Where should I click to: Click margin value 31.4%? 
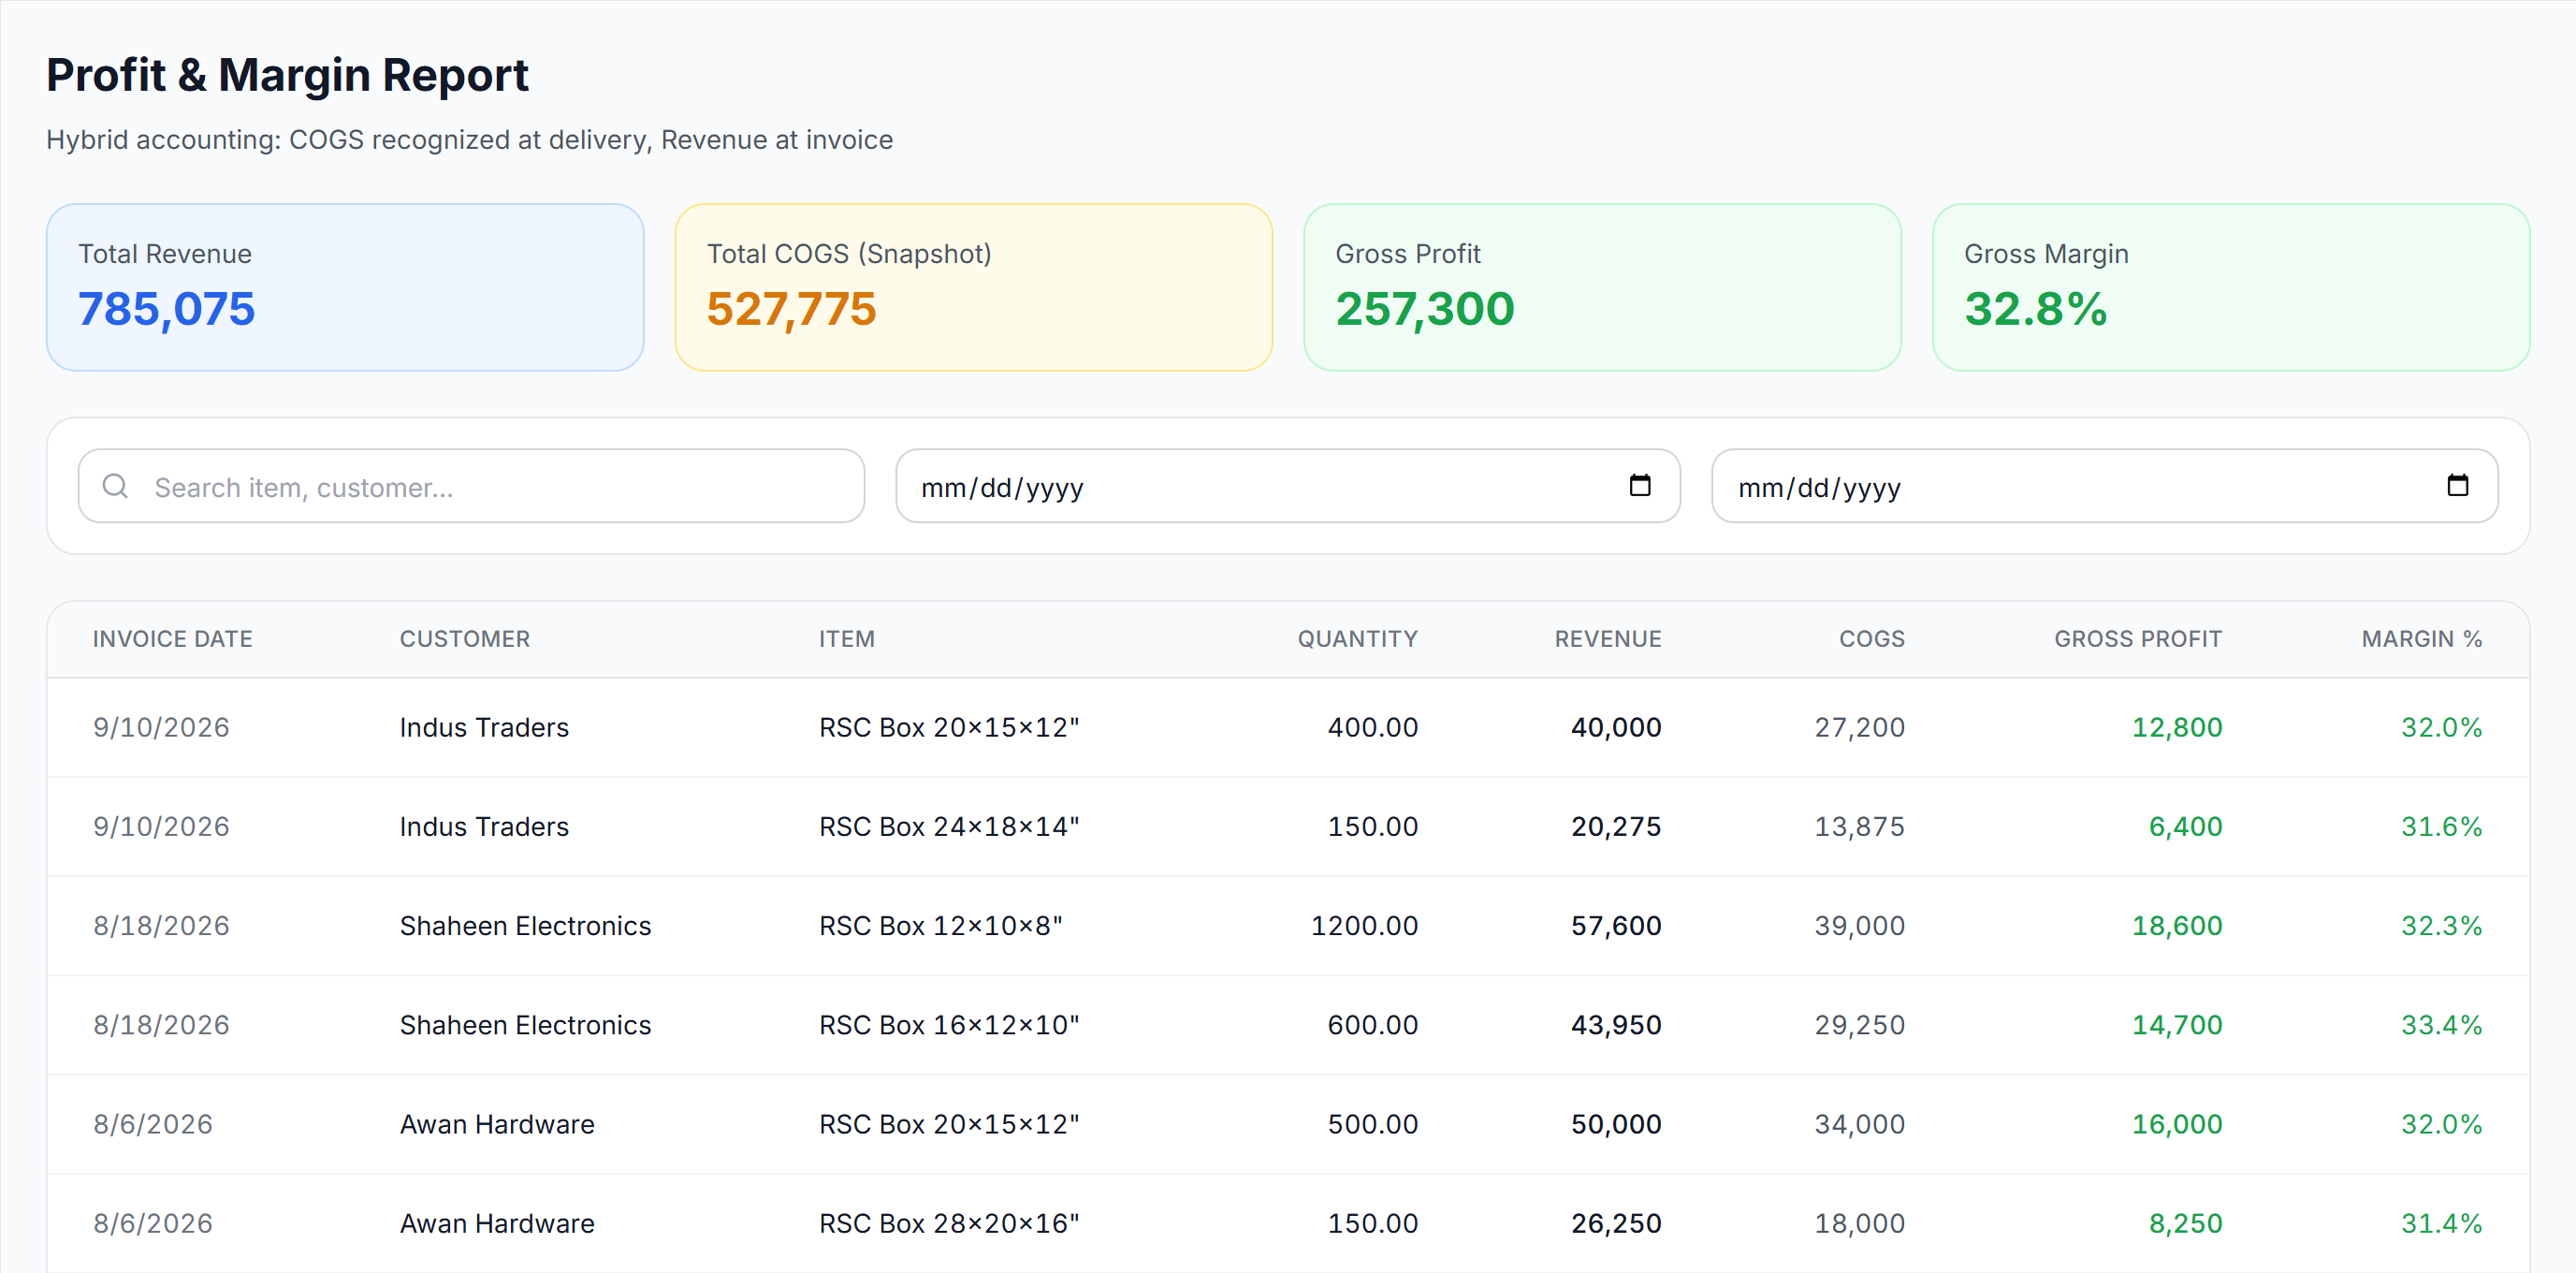pyautogui.click(x=2442, y=1224)
